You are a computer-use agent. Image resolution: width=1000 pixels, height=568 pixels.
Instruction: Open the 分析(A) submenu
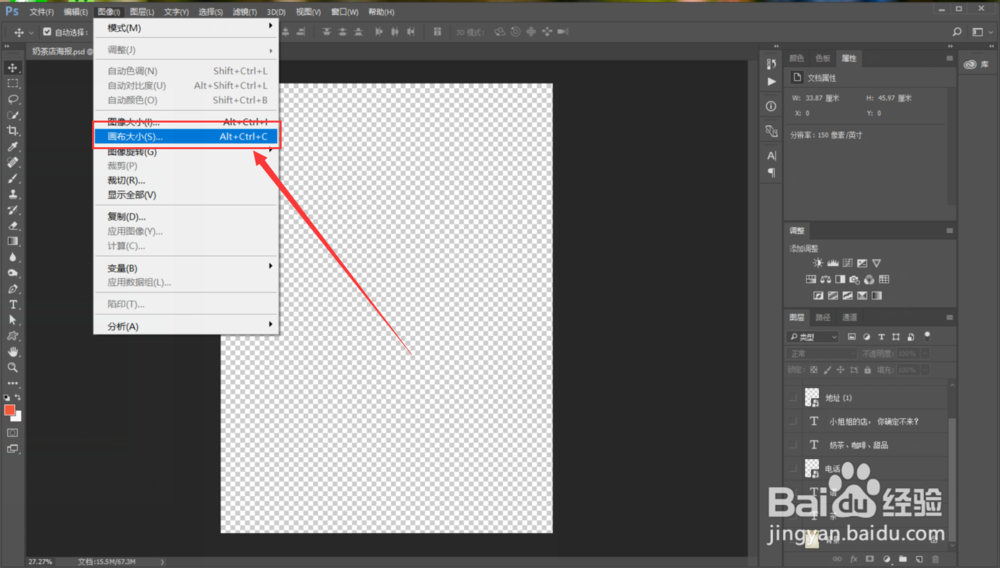[x=186, y=326]
